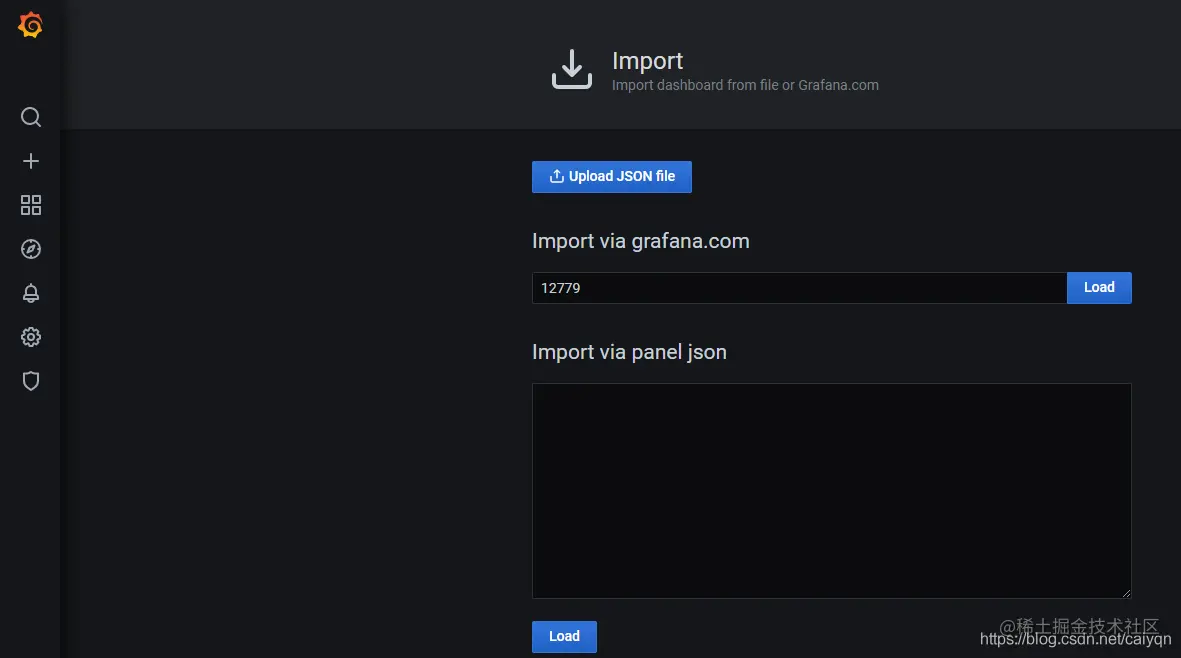Viewport: 1181px width, 658px height.
Task: Open the Configuration gear icon
Action: click(31, 337)
